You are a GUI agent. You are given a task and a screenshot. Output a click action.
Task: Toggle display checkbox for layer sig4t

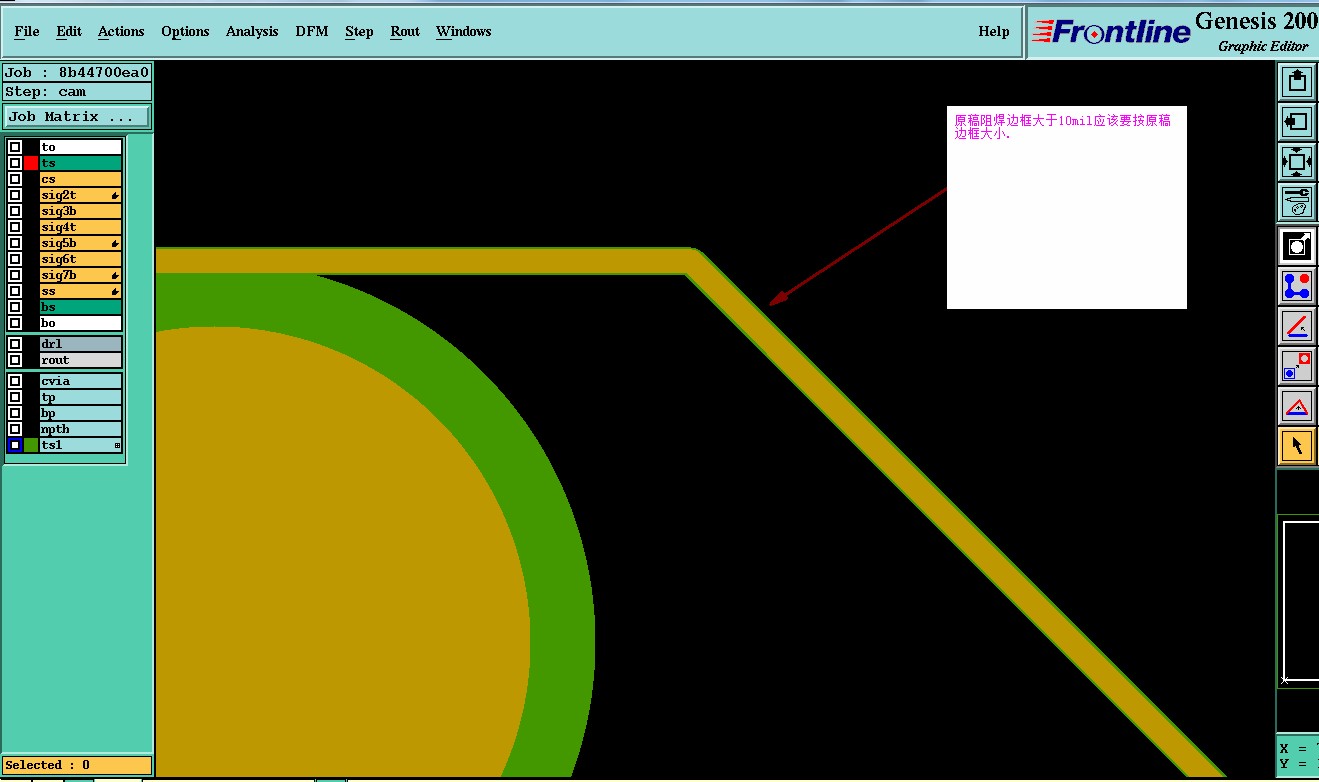15,227
